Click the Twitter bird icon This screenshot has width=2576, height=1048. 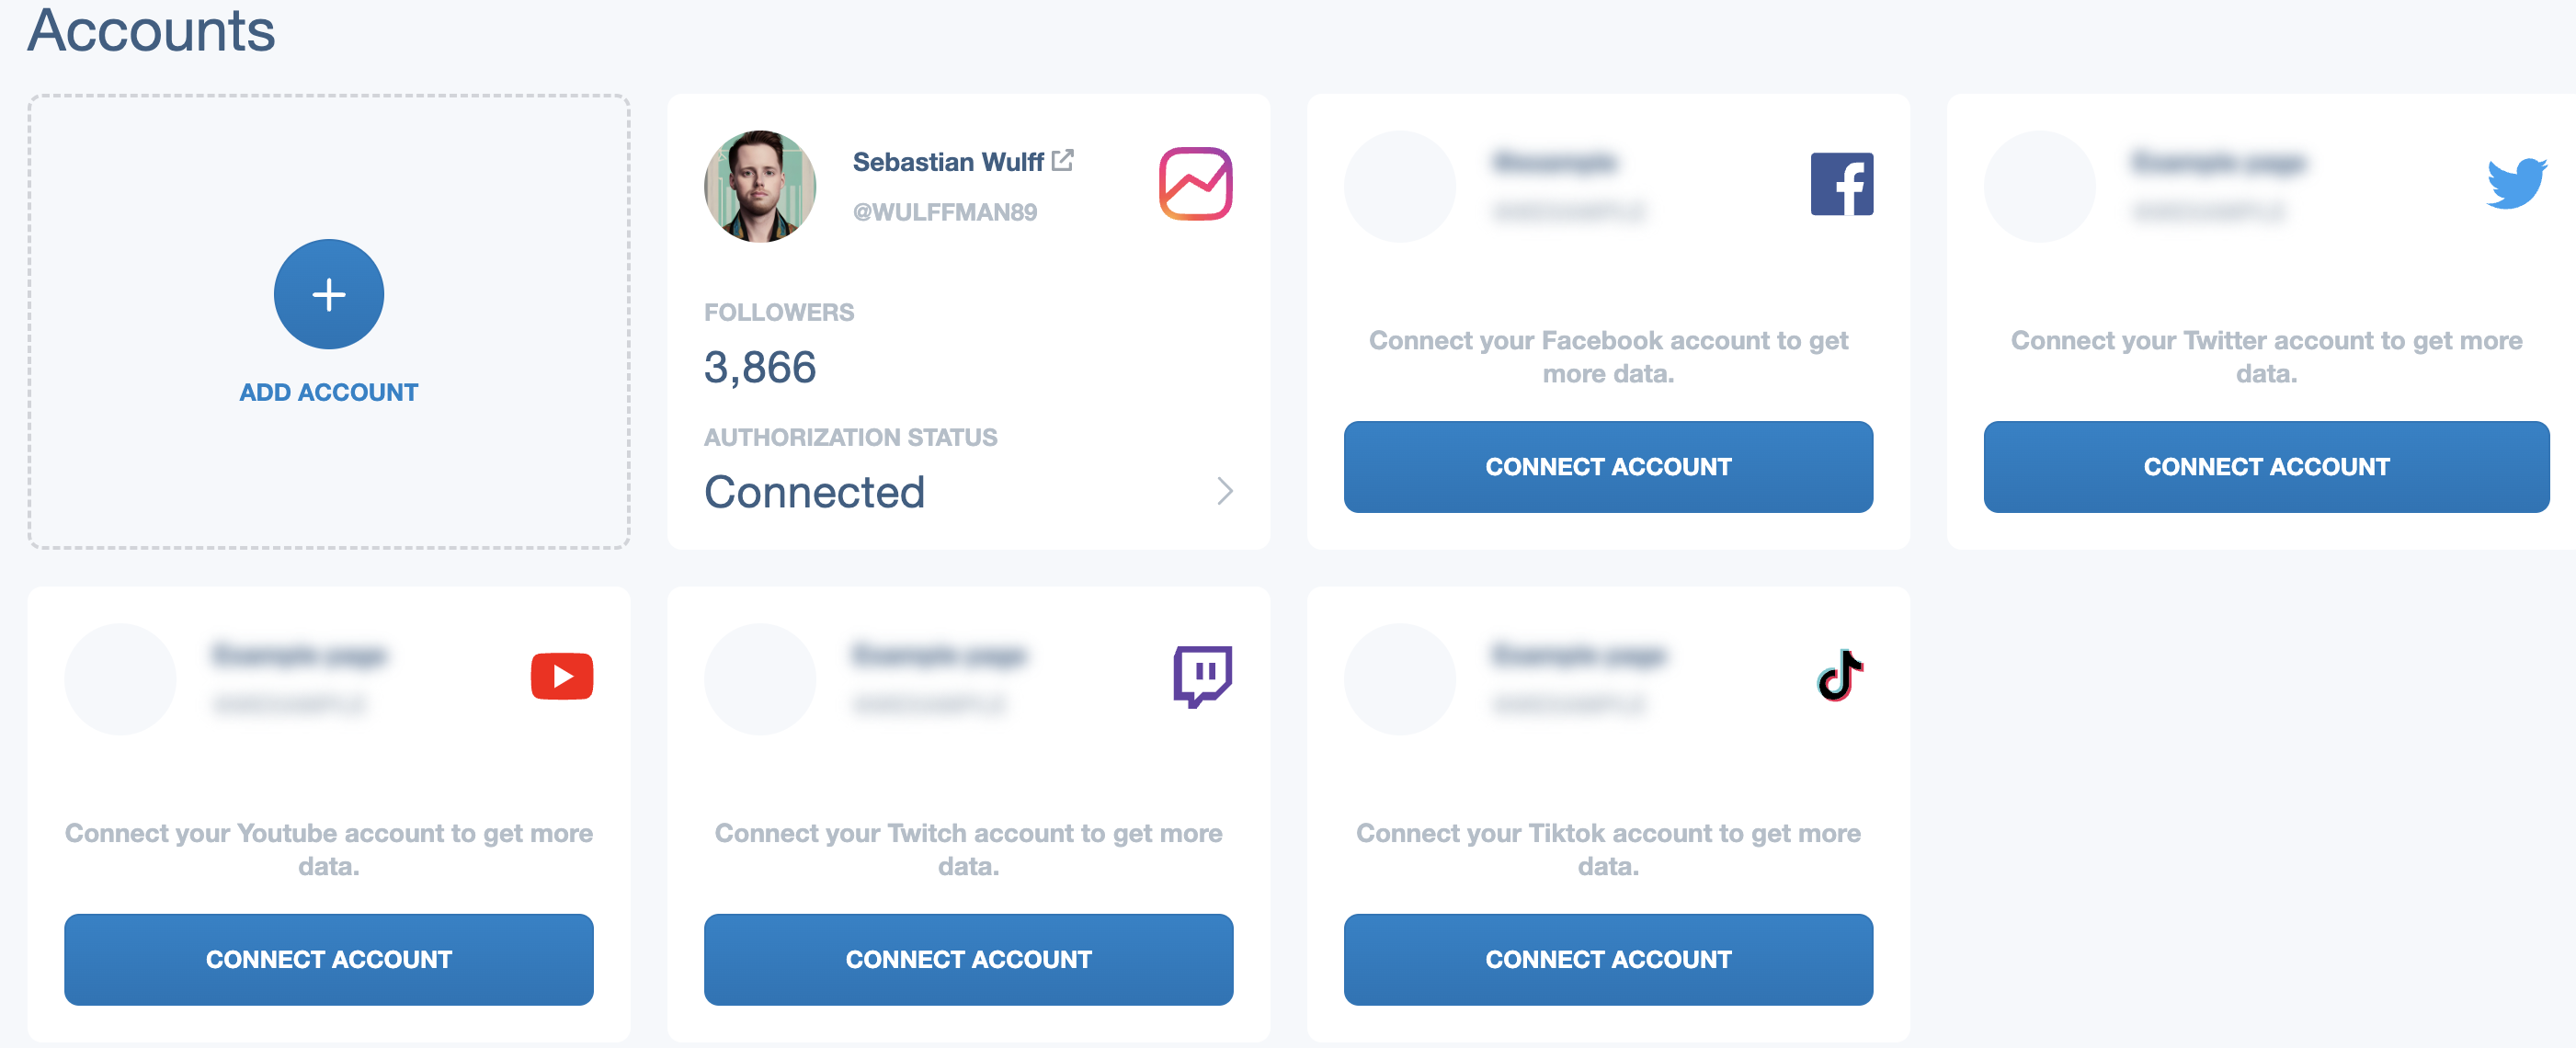pos(2516,183)
